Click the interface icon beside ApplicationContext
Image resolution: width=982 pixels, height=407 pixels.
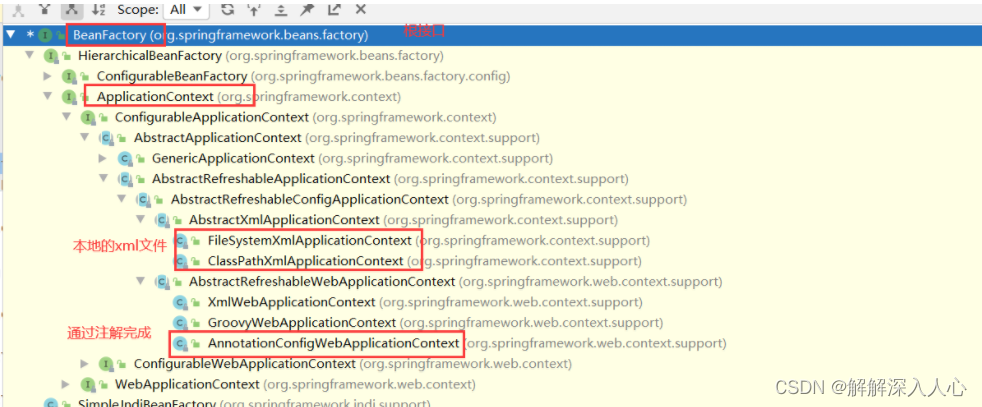pyautogui.click(x=69, y=96)
